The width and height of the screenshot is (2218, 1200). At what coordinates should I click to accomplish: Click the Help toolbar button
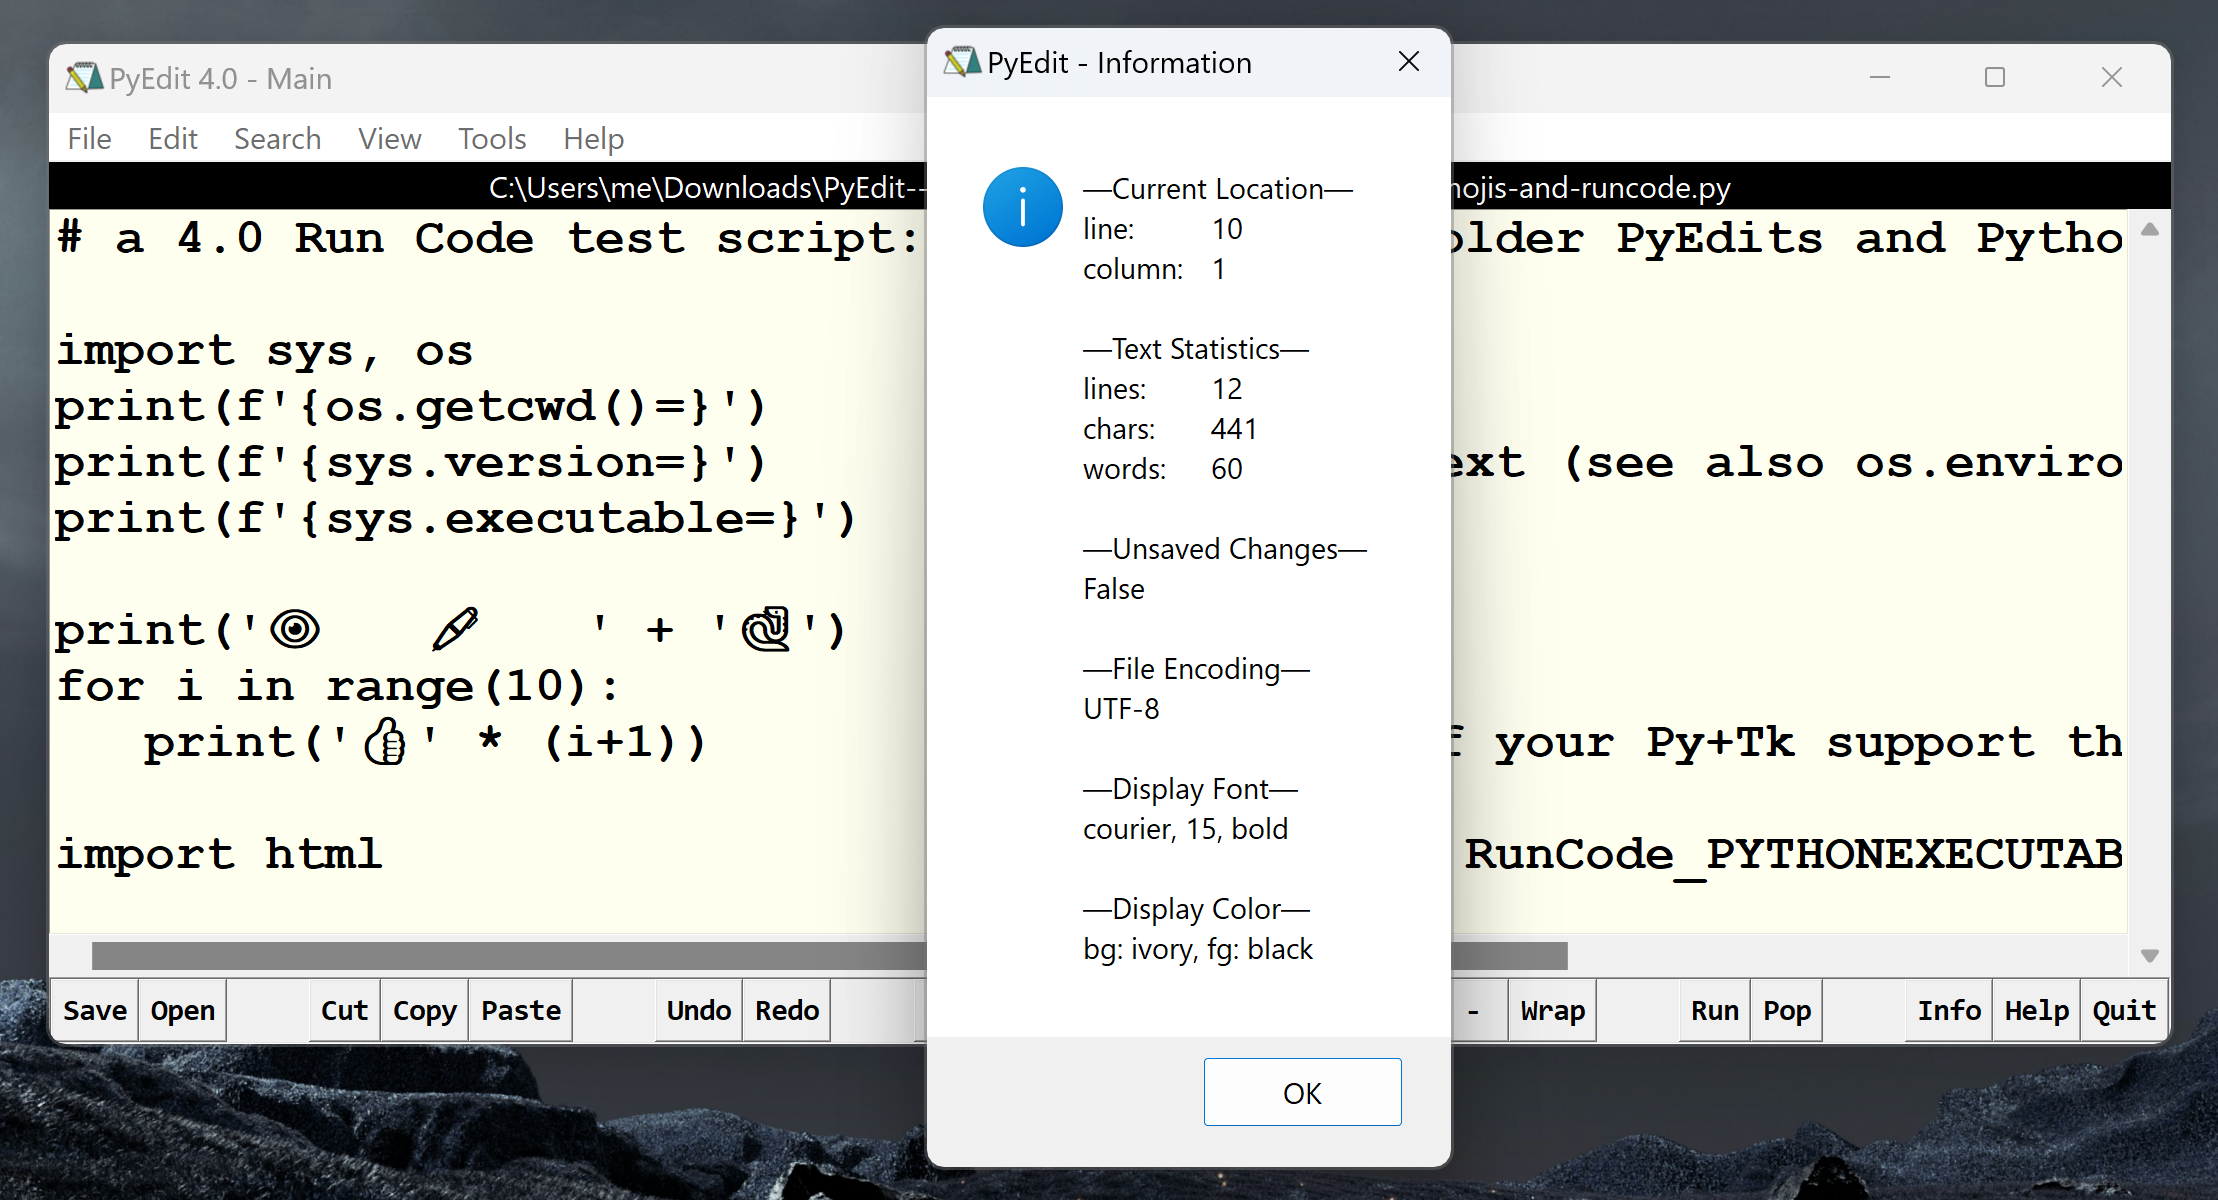pos(2037,1010)
